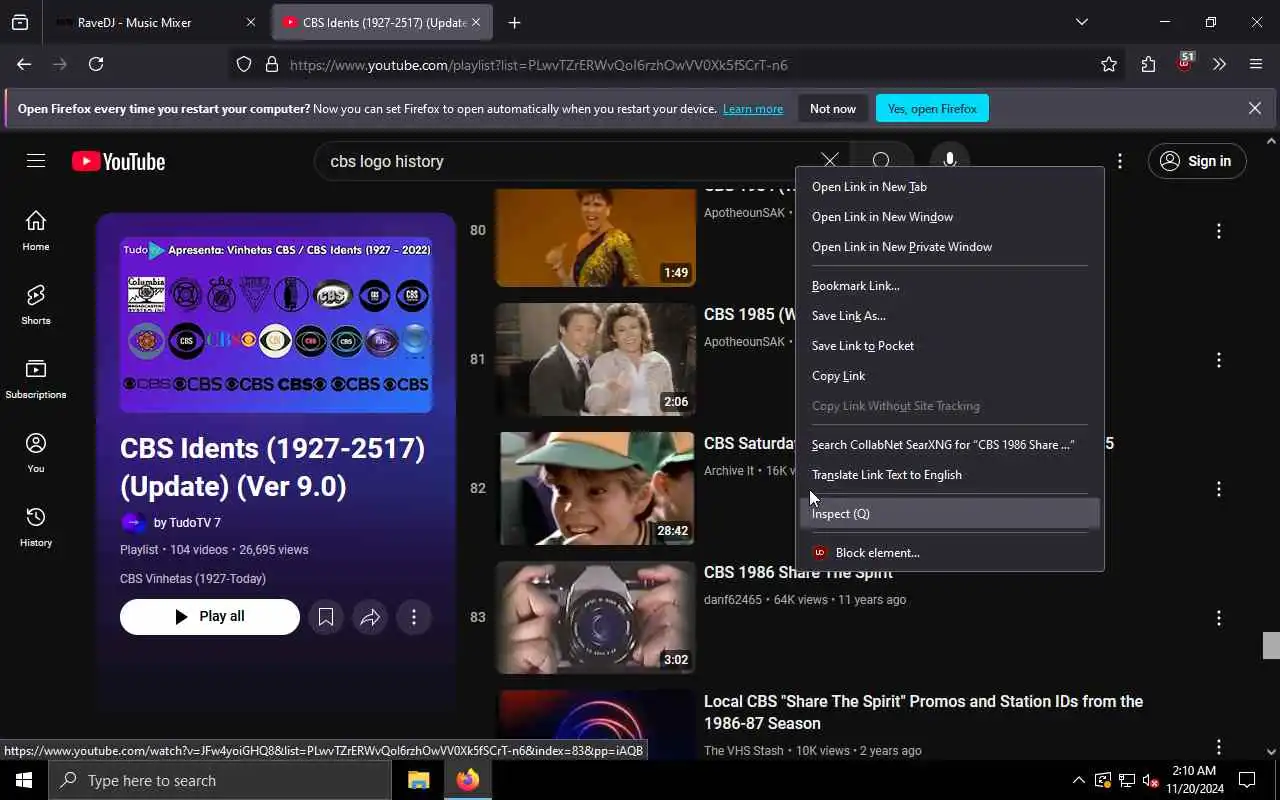The width and height of the screenshot is (1280, 800).
Task: Open a new browser tab
Action: [514, 22]
